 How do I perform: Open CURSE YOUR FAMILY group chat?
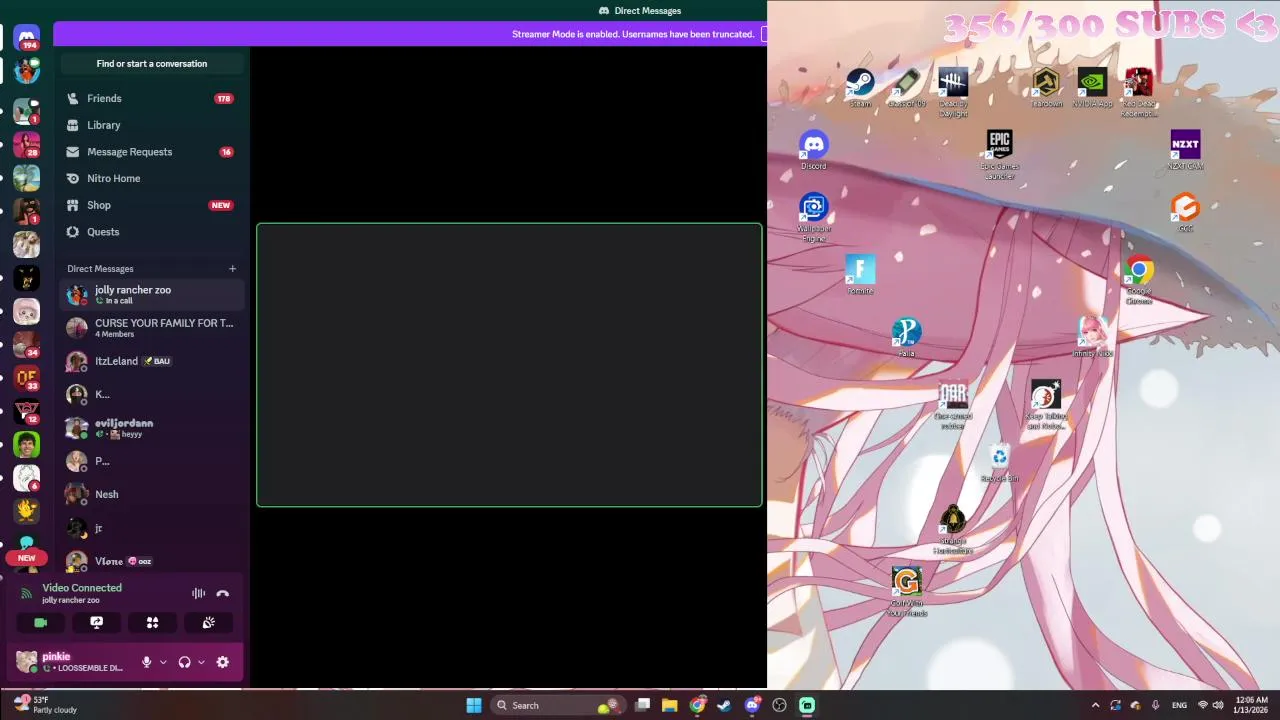(x=152, y=328)
